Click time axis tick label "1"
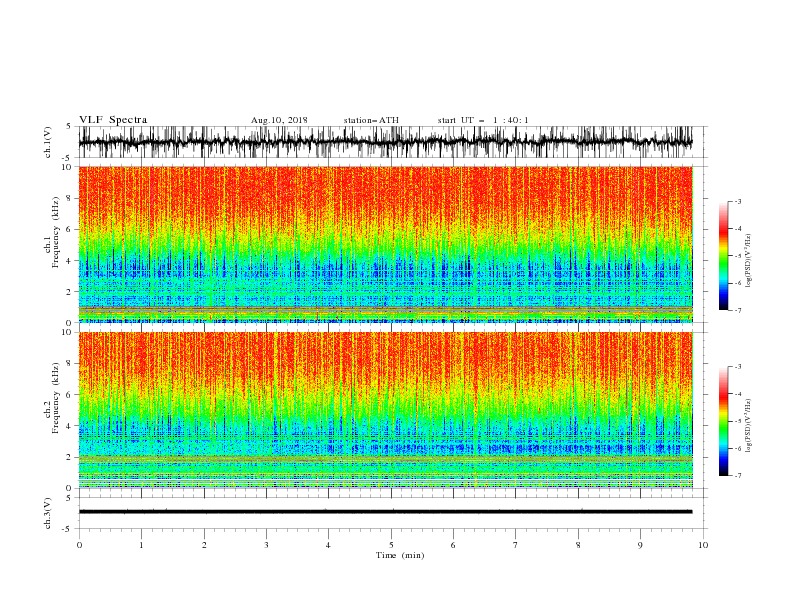The height and width of the screenshot is (612, 792). click(142, 545)
